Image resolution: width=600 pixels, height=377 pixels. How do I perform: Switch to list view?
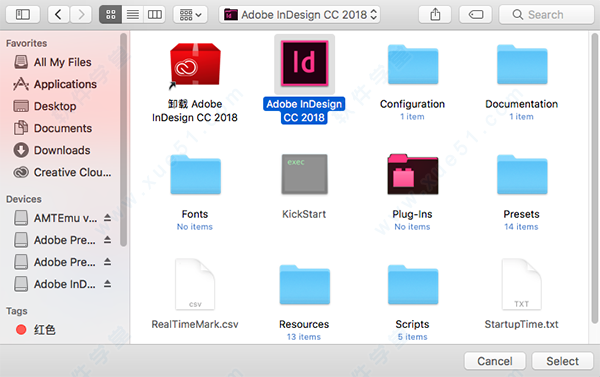133,15
